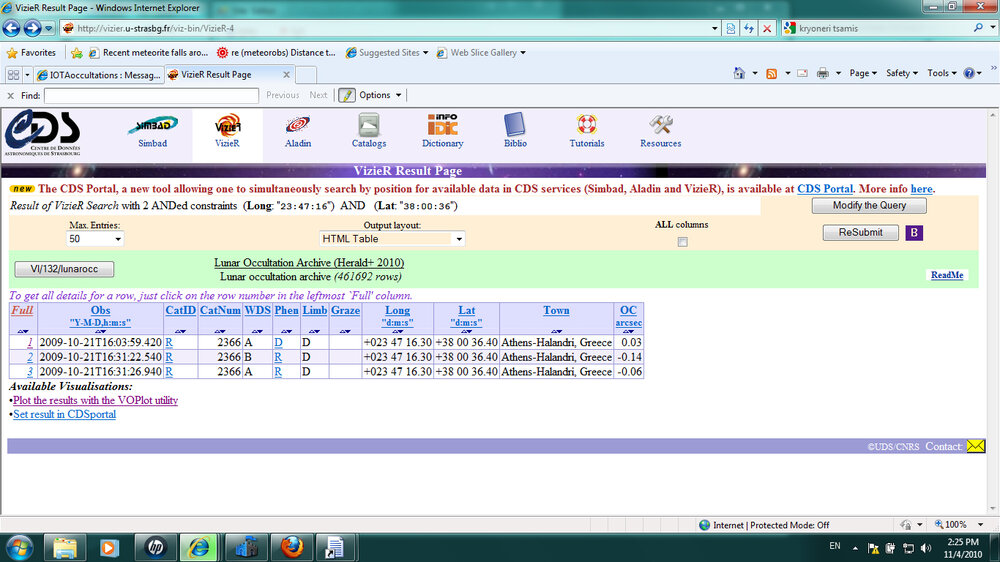Click the Contact envelope icon
The height and width of the screenshot is (562, 1000).
975,446
